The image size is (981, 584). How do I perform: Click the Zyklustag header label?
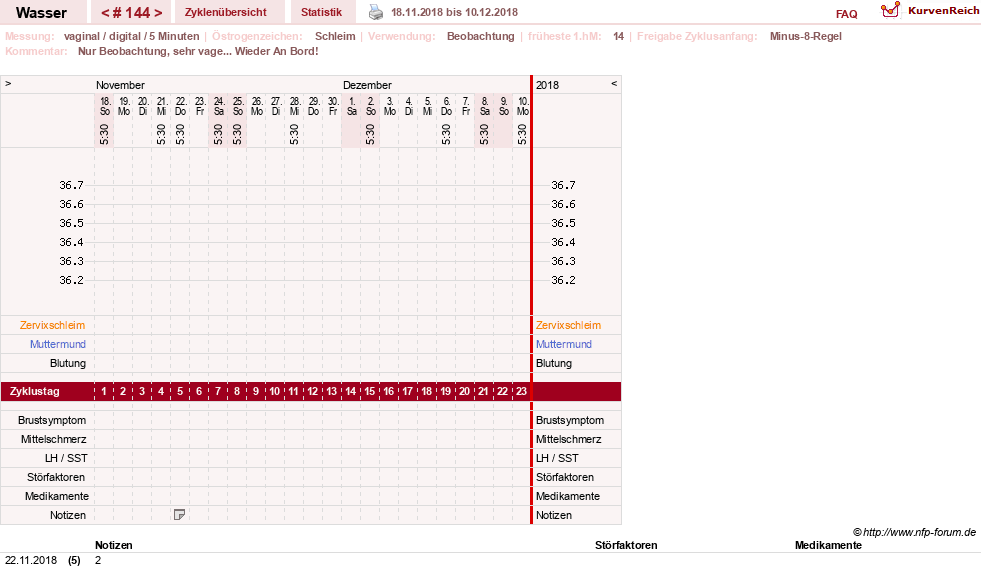click(x=35, y=391)
